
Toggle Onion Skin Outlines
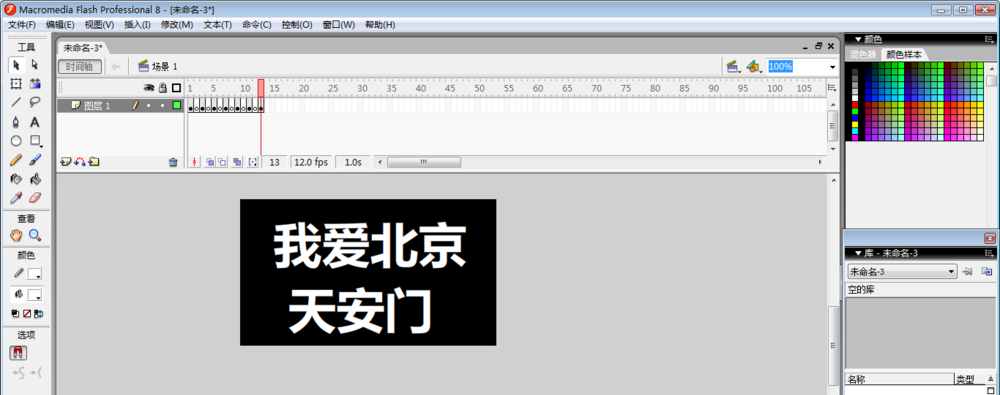222,162
